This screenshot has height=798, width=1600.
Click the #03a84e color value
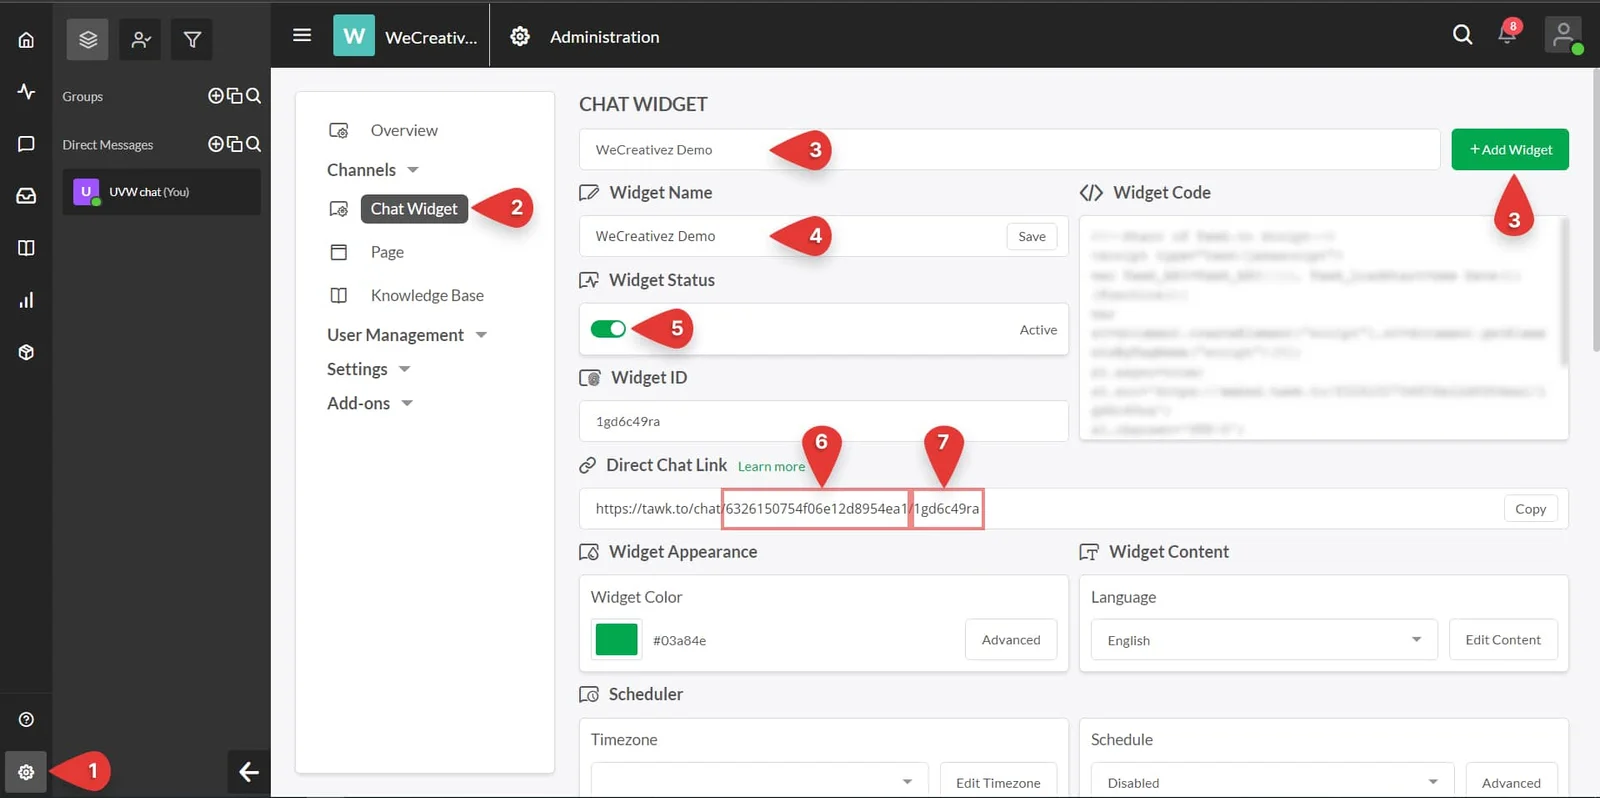click(x=679, y=640)
